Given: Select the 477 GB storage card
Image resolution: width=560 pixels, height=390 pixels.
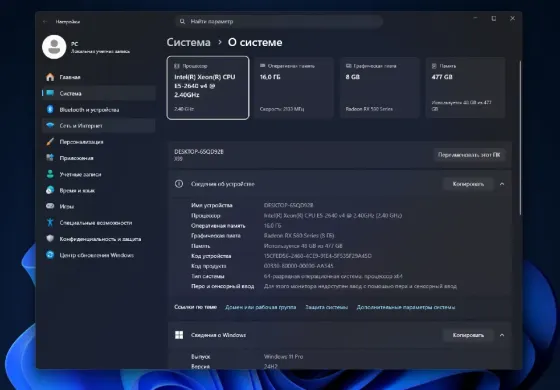Looking at the screenshot, I should click(465, 88).
